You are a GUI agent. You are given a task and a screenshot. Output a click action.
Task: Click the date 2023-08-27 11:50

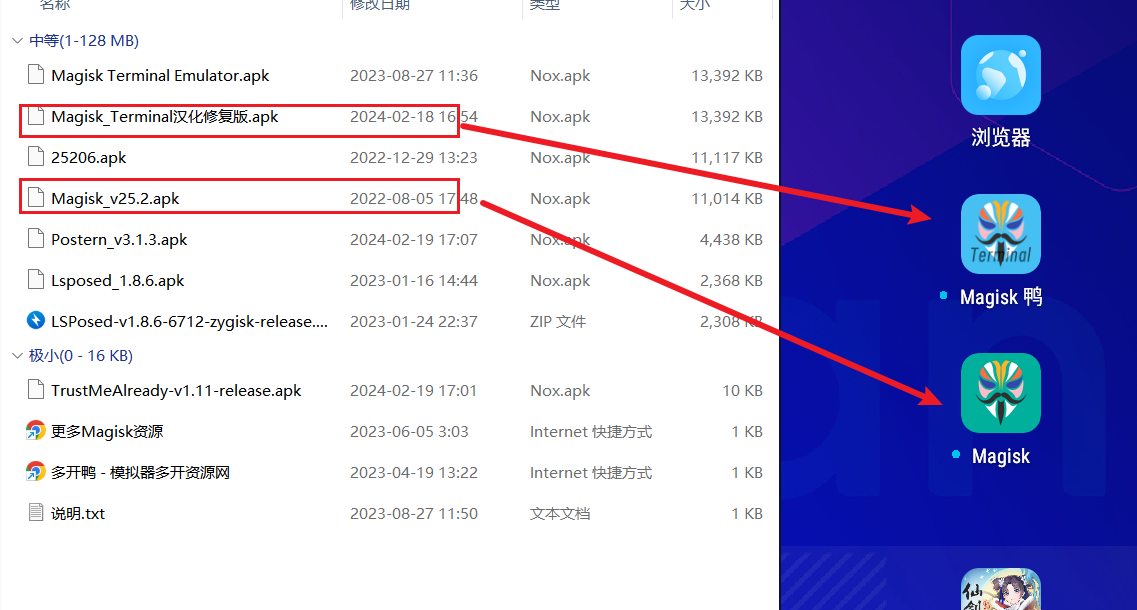click(x=413, y=514)
